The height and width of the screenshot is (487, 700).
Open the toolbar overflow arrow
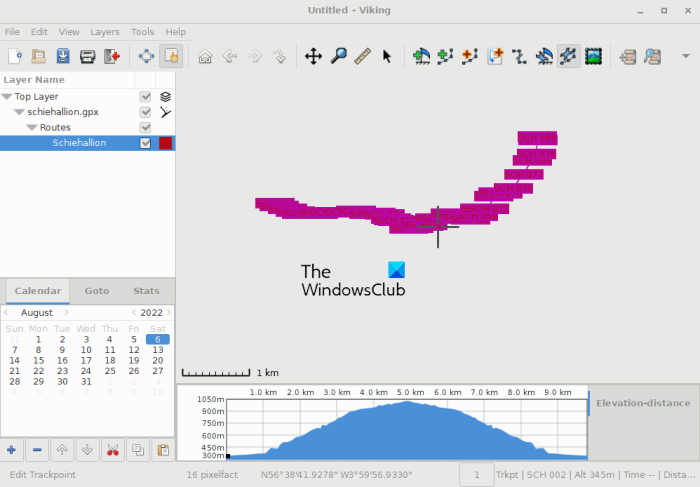point(686,56)
